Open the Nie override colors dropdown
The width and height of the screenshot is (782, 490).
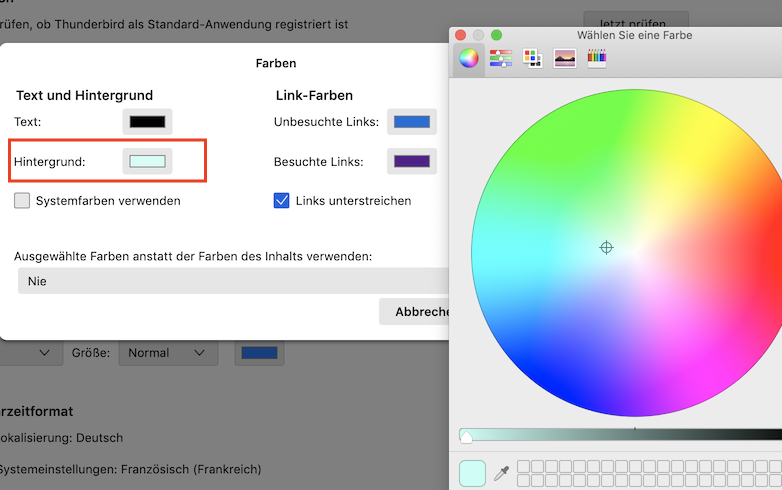click(x=232, y=281)
